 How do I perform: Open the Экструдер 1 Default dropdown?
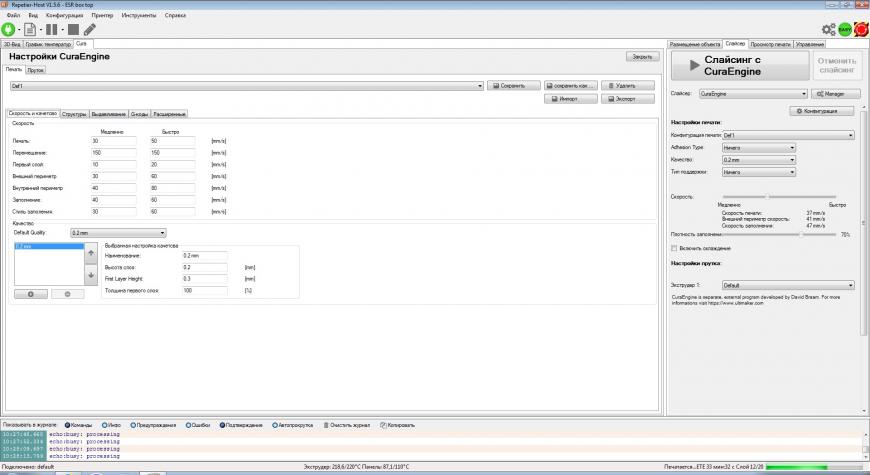[x=788, y=285]
